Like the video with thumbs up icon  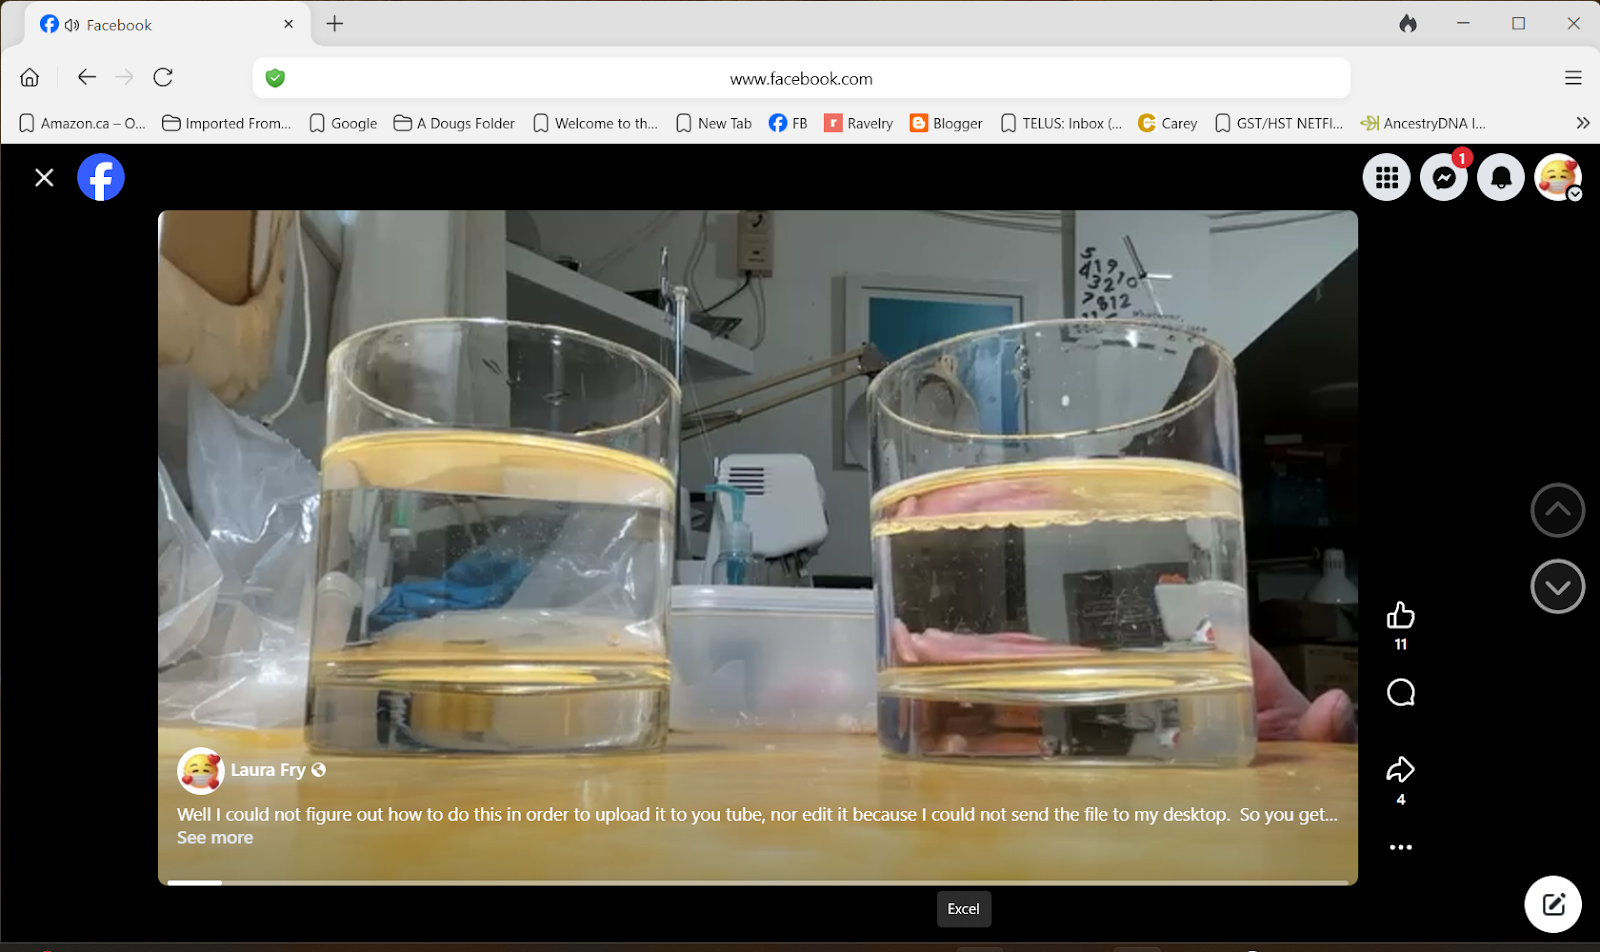(x=1400, y=614)
